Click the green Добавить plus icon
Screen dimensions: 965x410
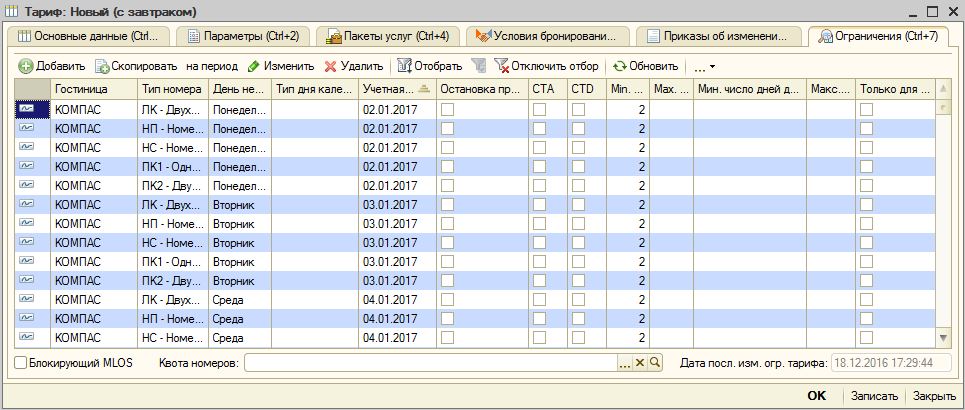coord(26,66)
